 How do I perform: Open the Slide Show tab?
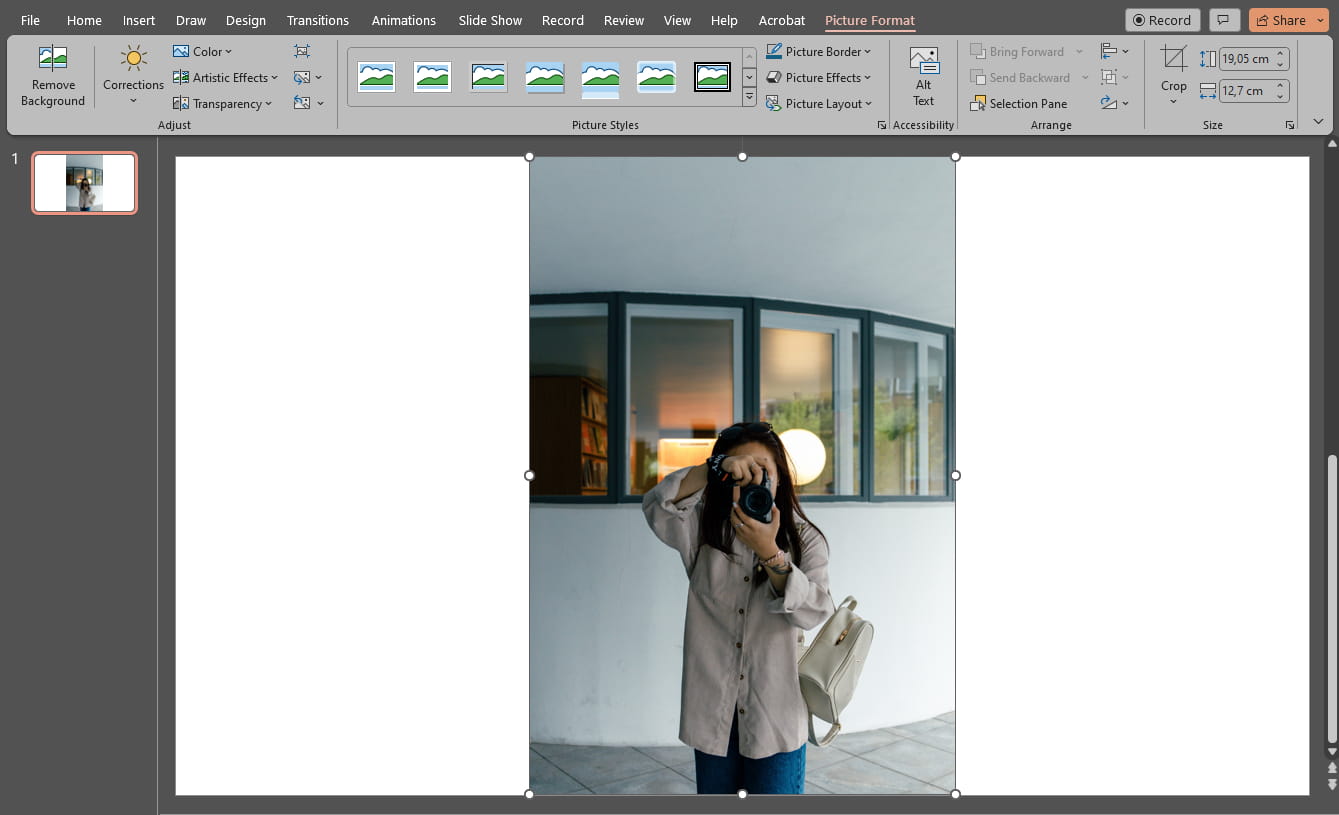click(x=491, y=20)
